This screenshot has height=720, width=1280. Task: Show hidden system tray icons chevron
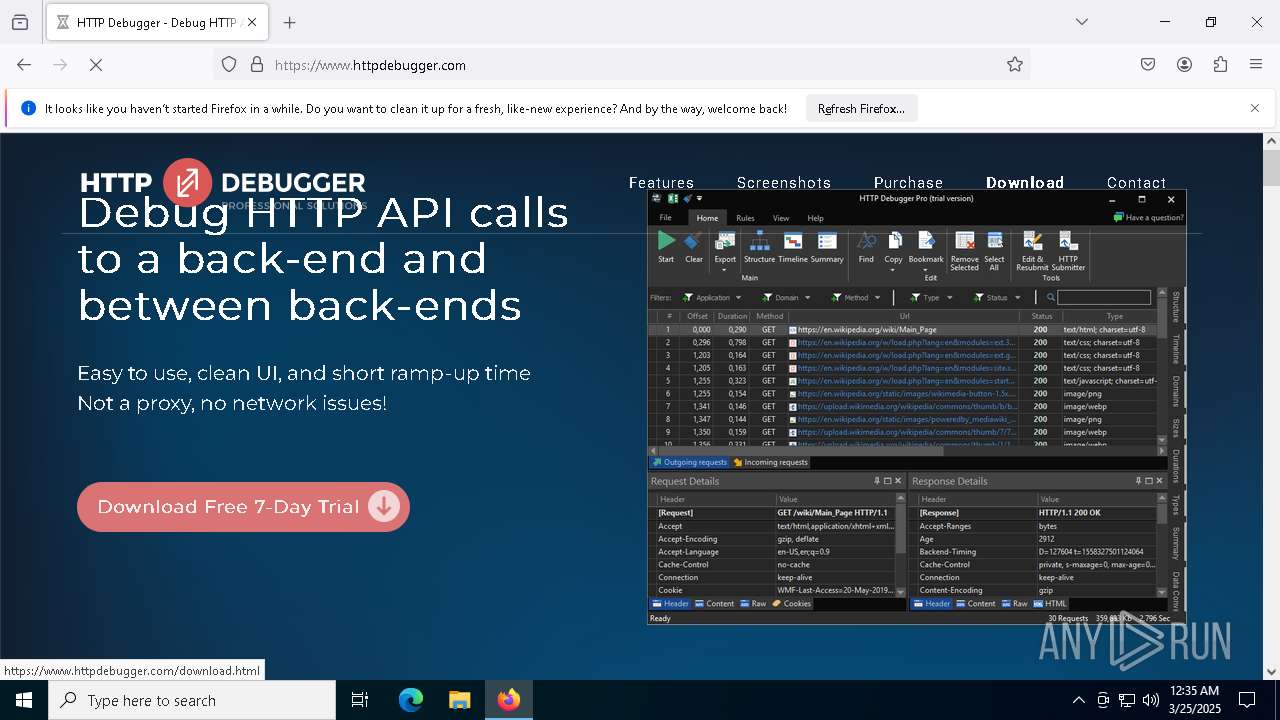(x=1078, y=700)
